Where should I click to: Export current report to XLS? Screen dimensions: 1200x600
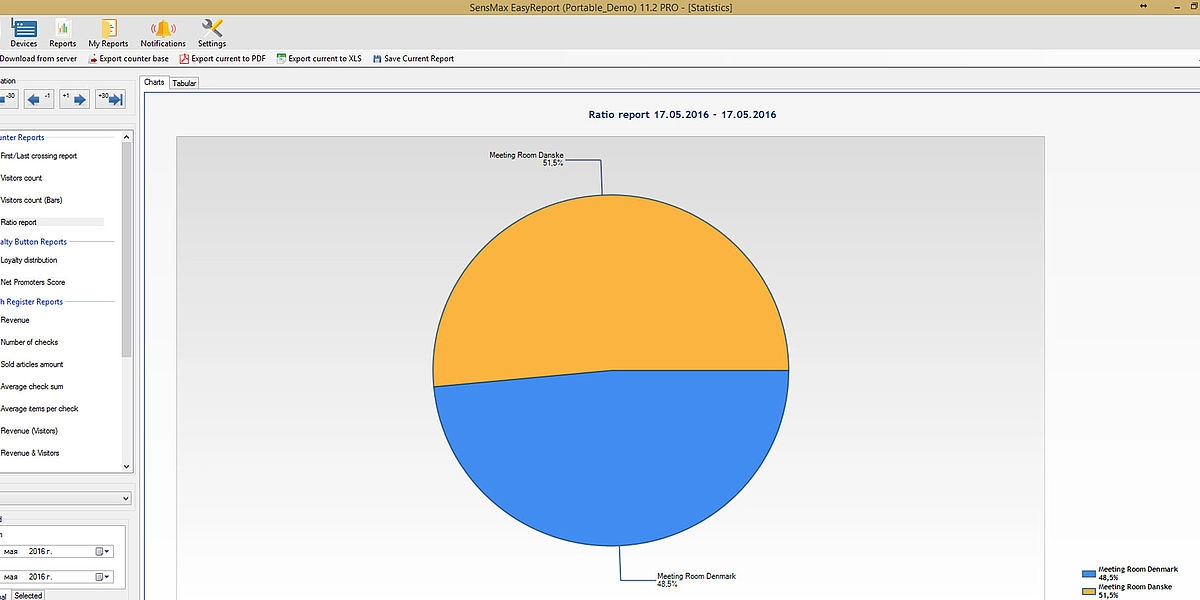point(319,59)
